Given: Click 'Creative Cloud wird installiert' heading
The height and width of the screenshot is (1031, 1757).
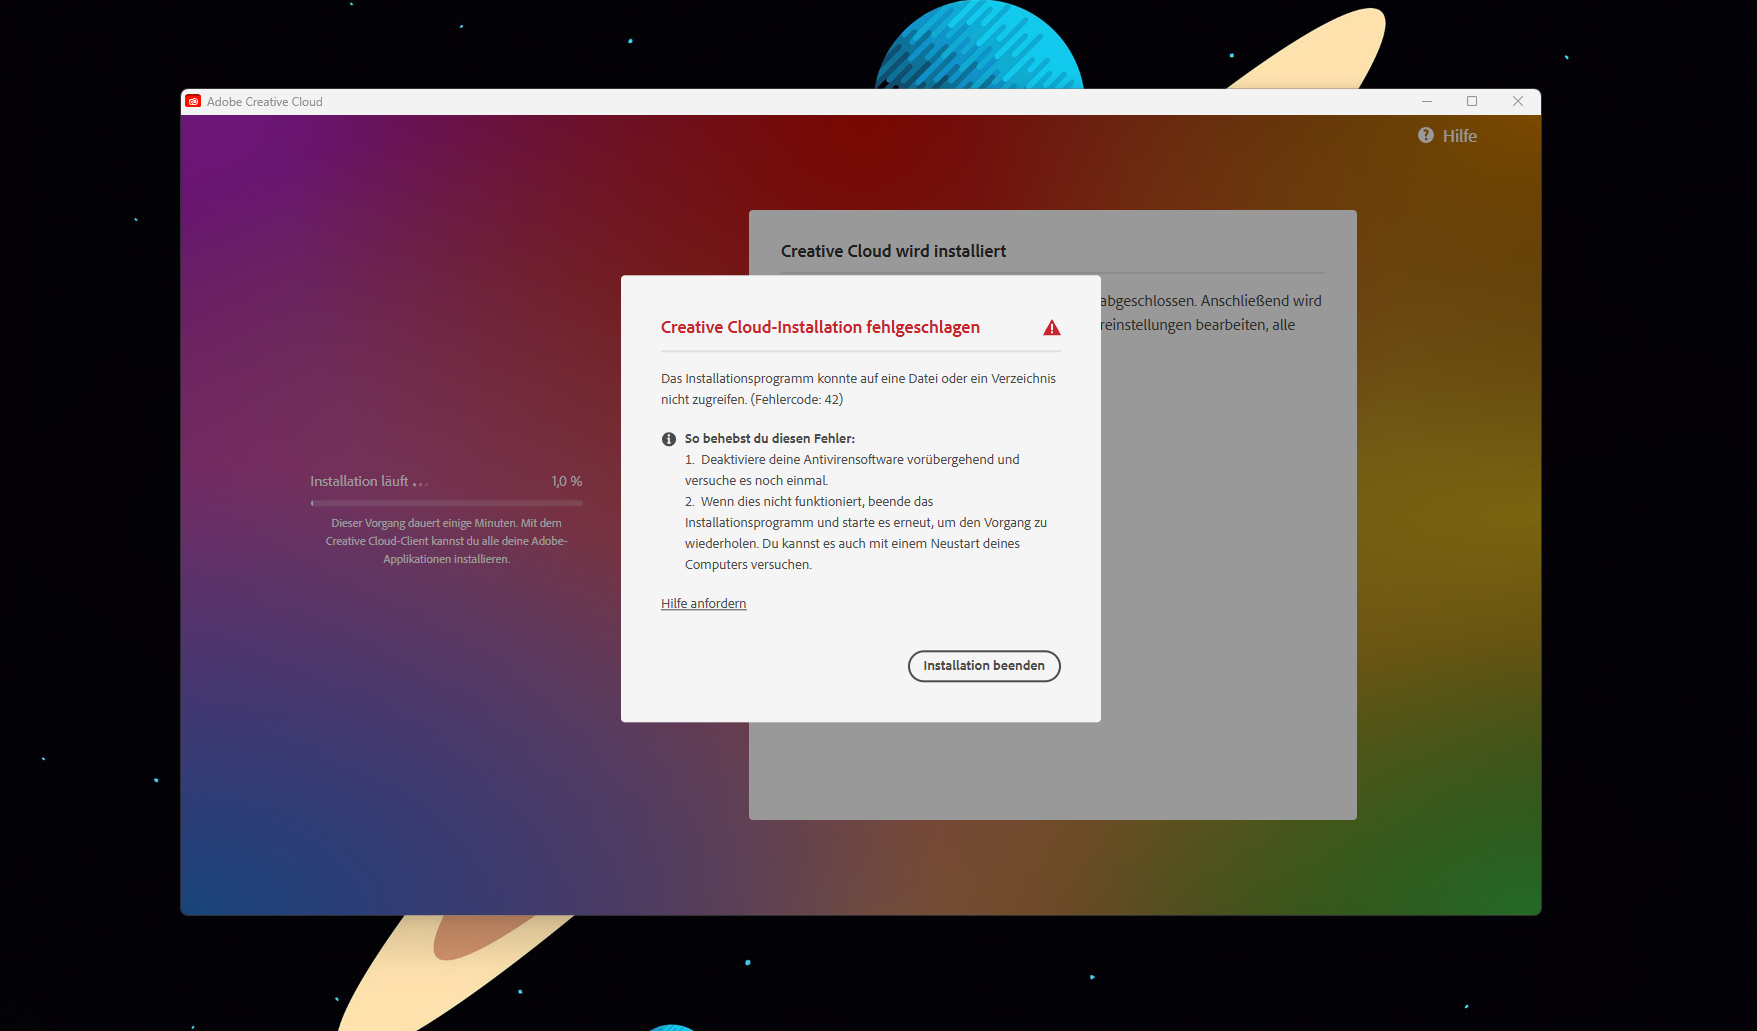Looking at the screenshot, I should (893, 251).
